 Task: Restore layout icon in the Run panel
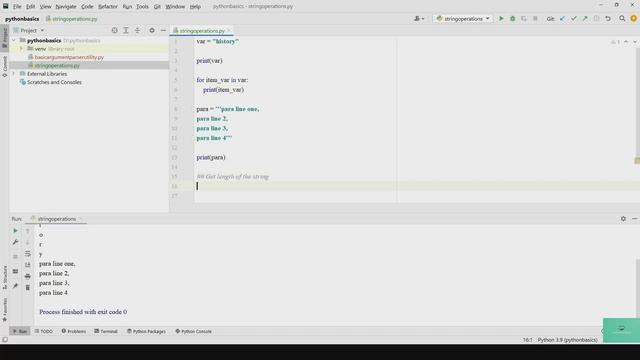[x=16, y=271]
